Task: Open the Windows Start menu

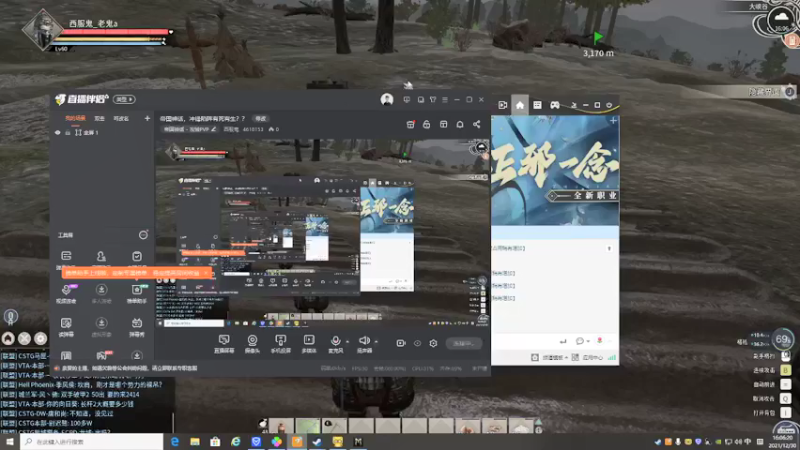Action: [10, 442]
